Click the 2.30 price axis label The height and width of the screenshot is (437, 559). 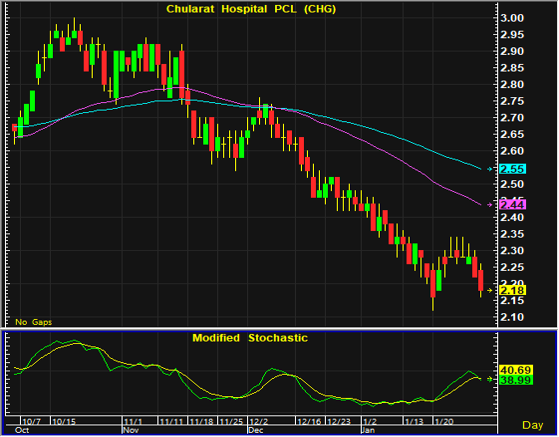(512, 251)
